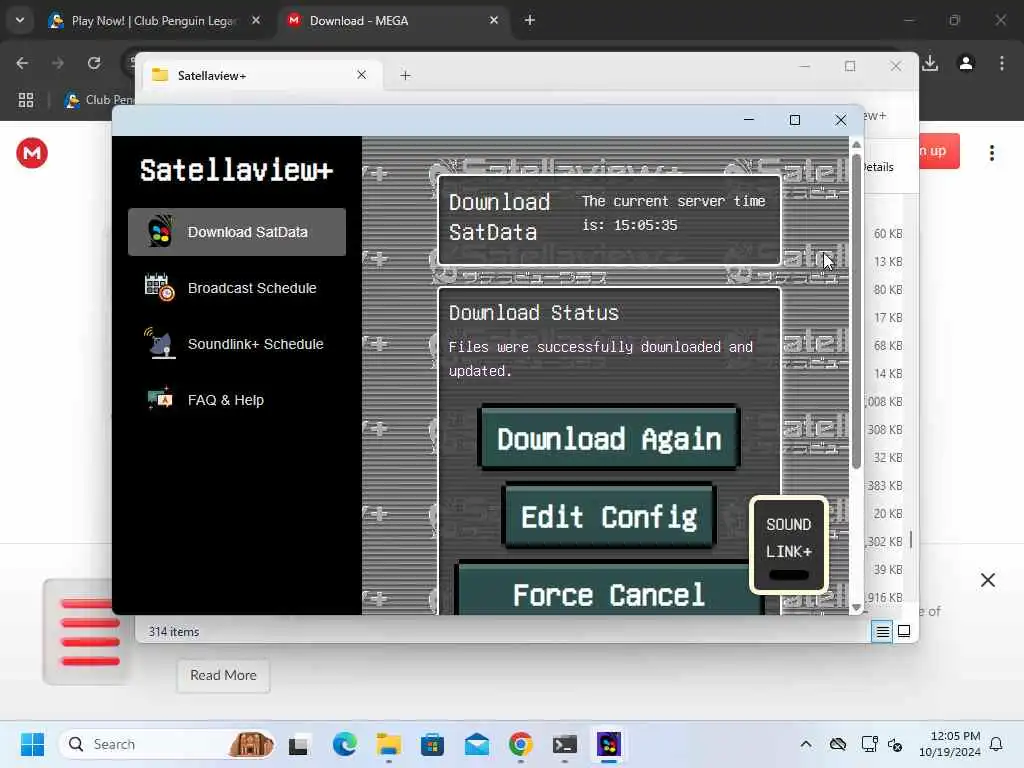Reload the page in Chrome
This screenshot has width=1024, height=768.
(x=94, y=63)
